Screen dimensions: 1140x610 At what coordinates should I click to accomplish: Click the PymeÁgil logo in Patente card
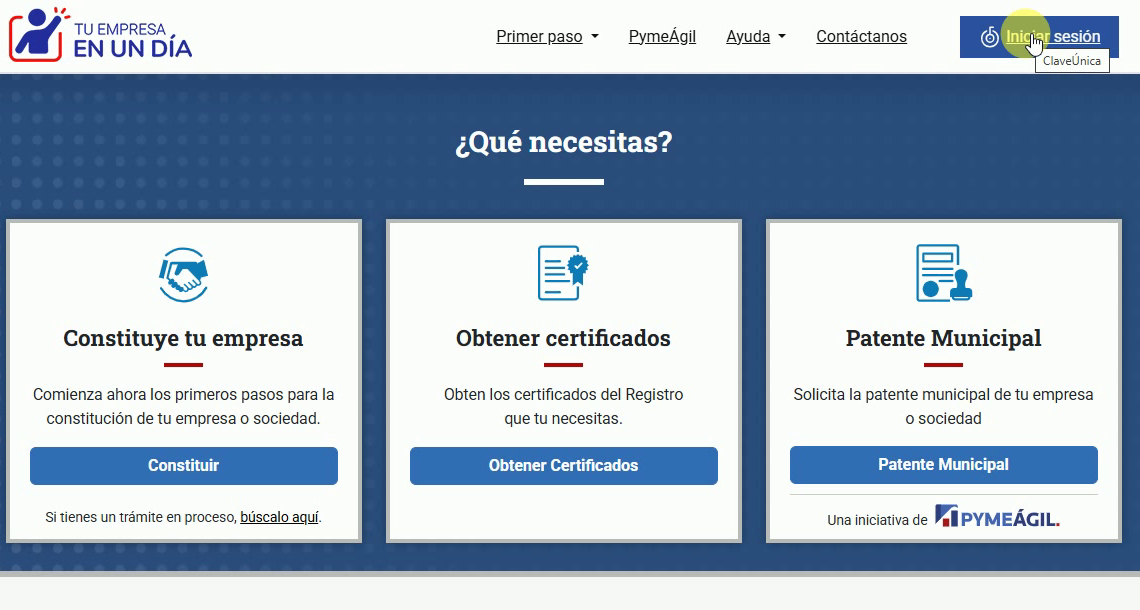[x=997, y=517]
